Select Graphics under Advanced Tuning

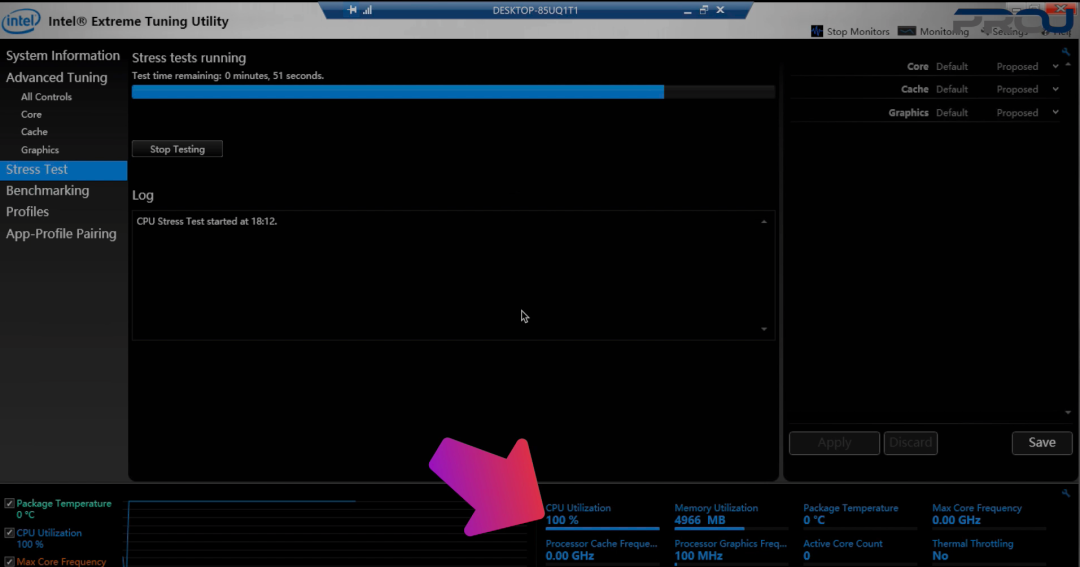coord(40,150)
